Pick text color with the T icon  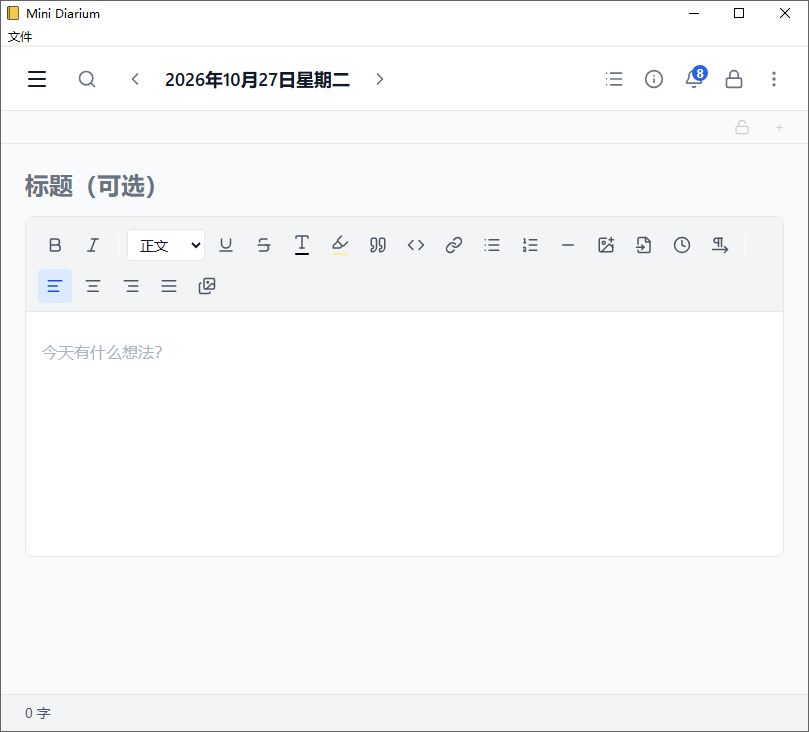[302, 245]
